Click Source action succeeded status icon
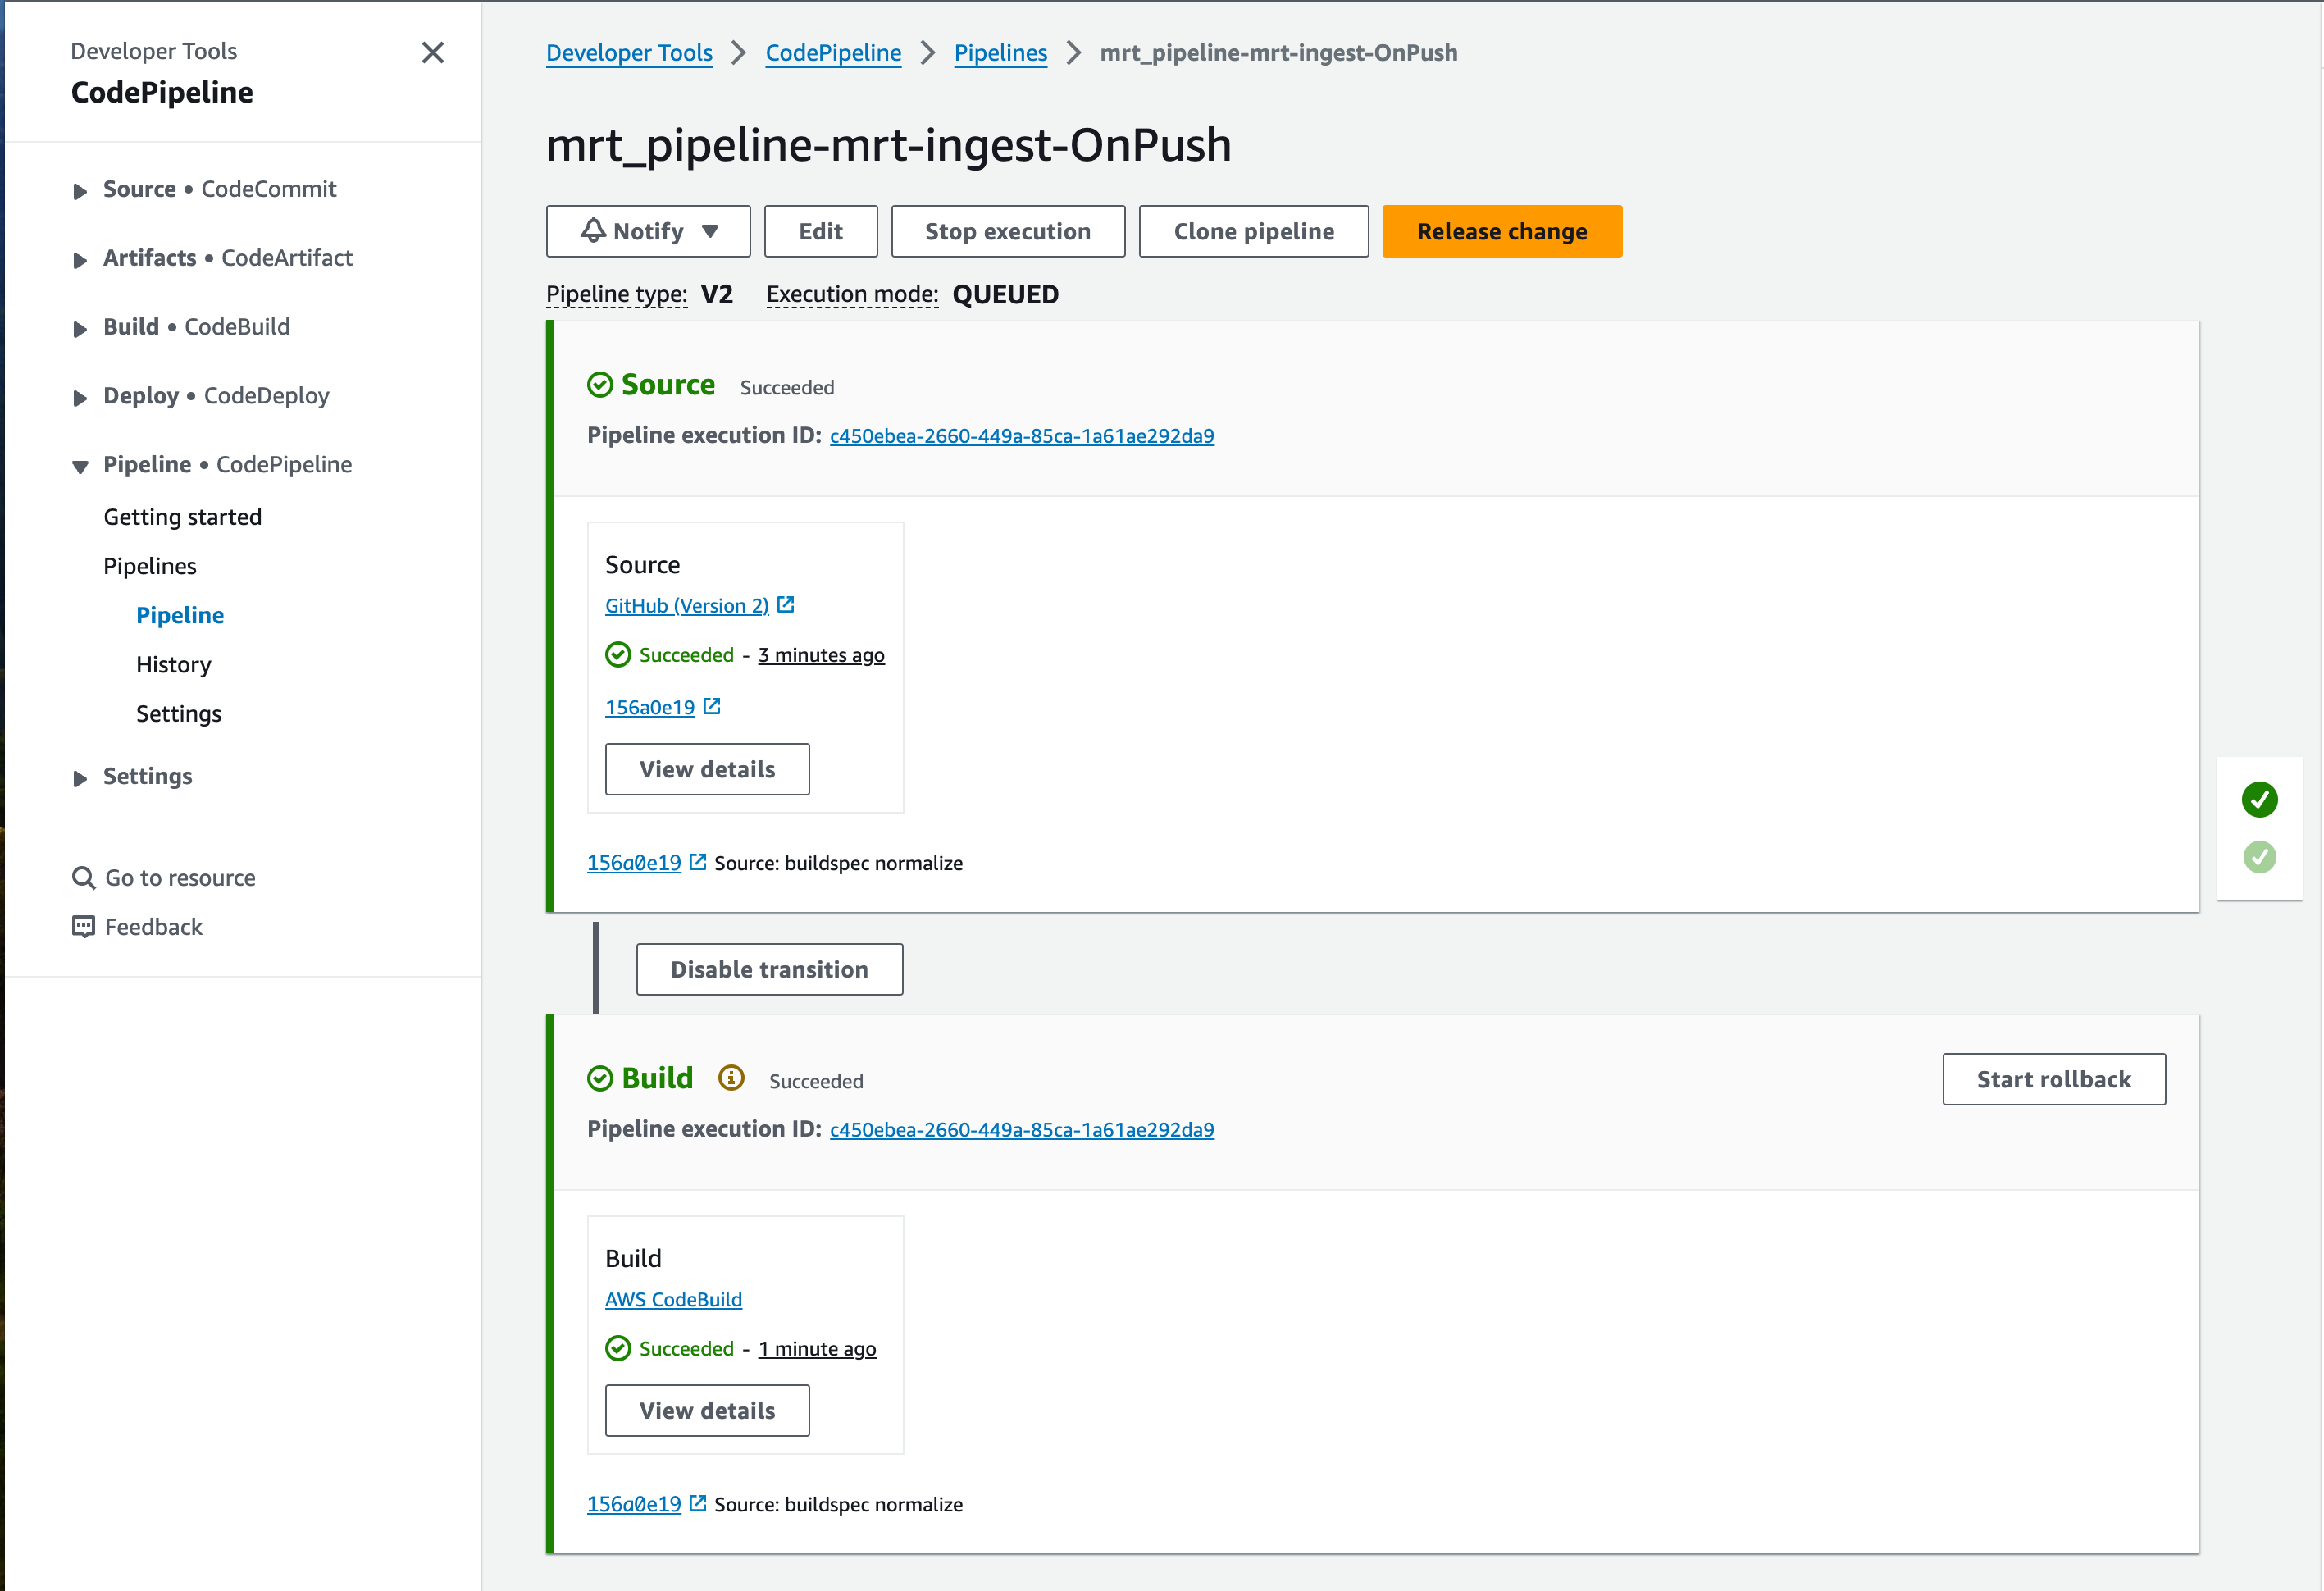 coord(618,655)
